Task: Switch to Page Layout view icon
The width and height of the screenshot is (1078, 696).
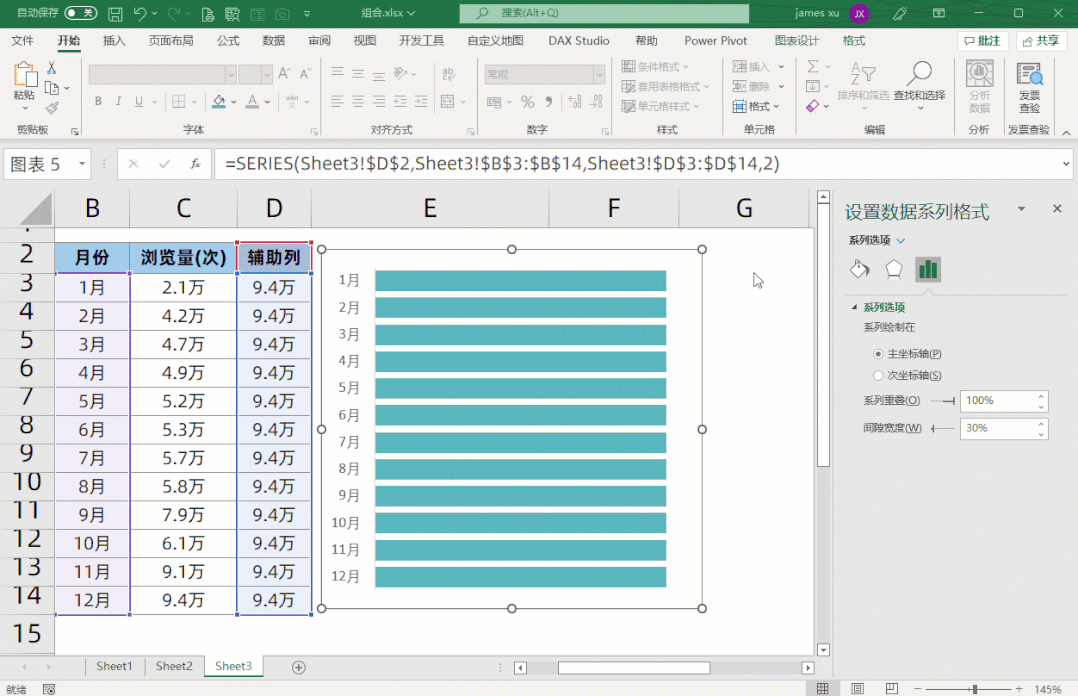Action: click(857, 688)
